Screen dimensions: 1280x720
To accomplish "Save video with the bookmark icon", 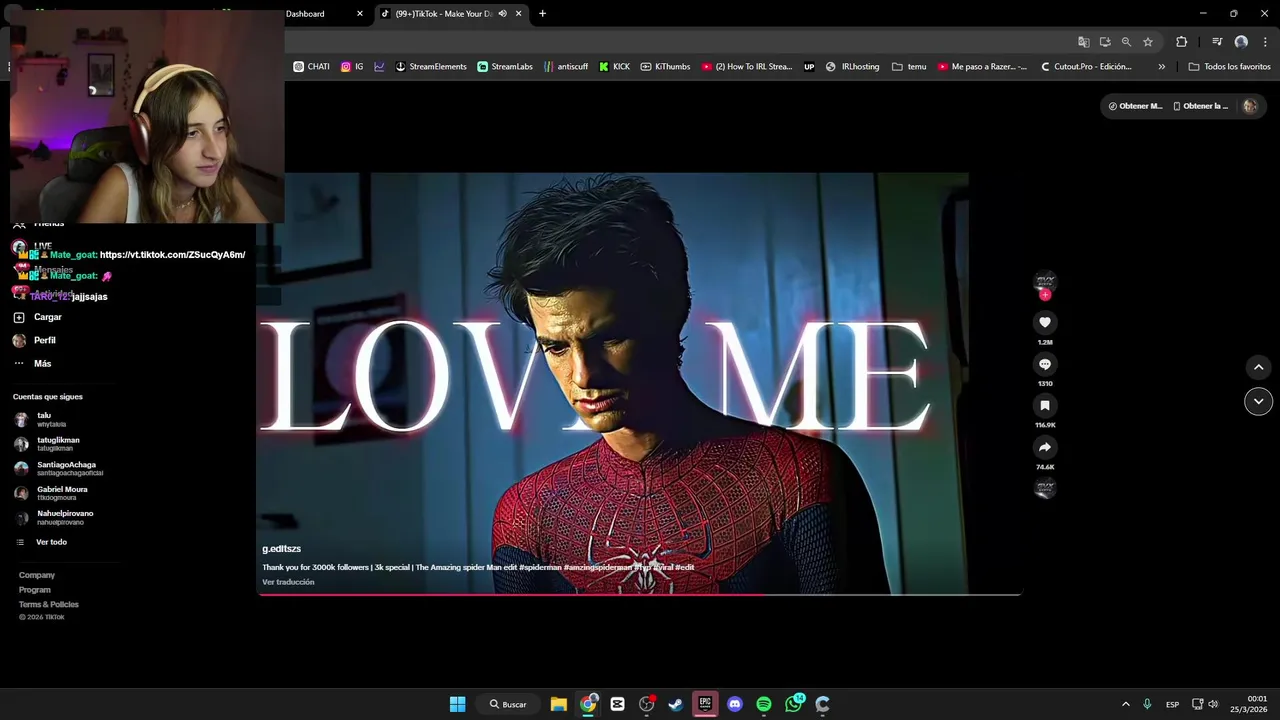I will tap(1045, 405).
